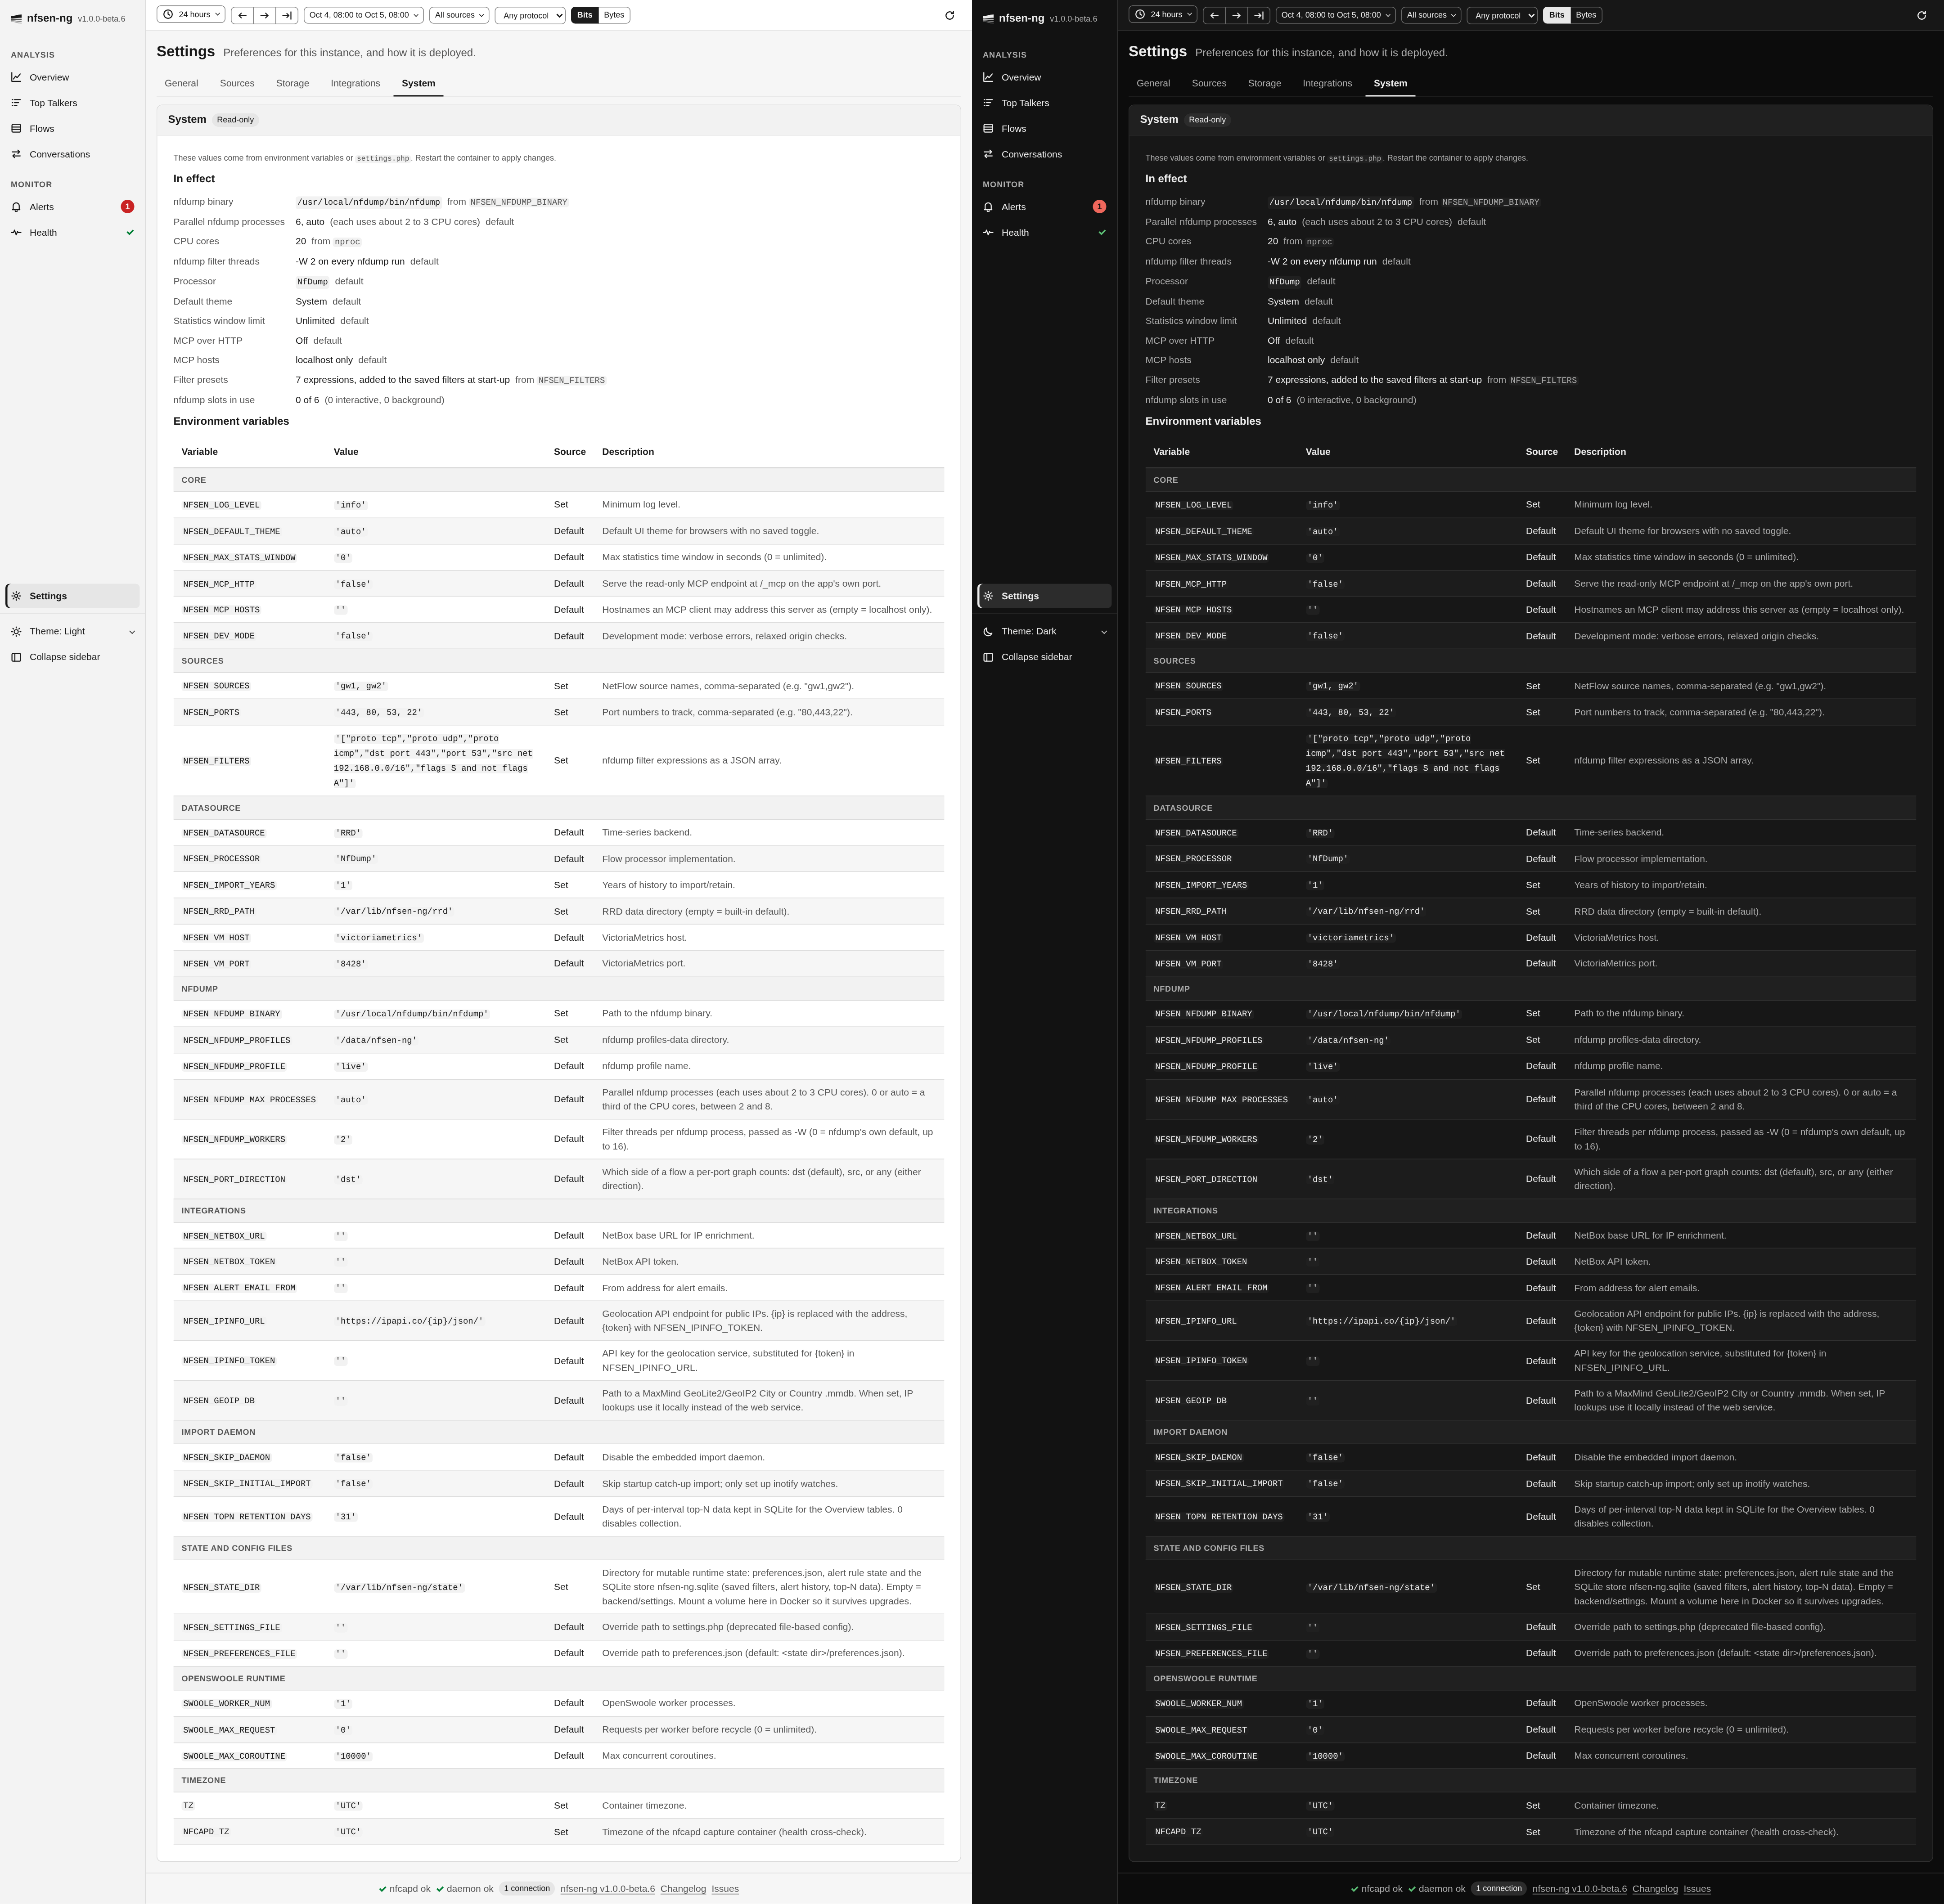Open date range Oct 4 dropdown, dark panel

click(x=1335, y=15)
